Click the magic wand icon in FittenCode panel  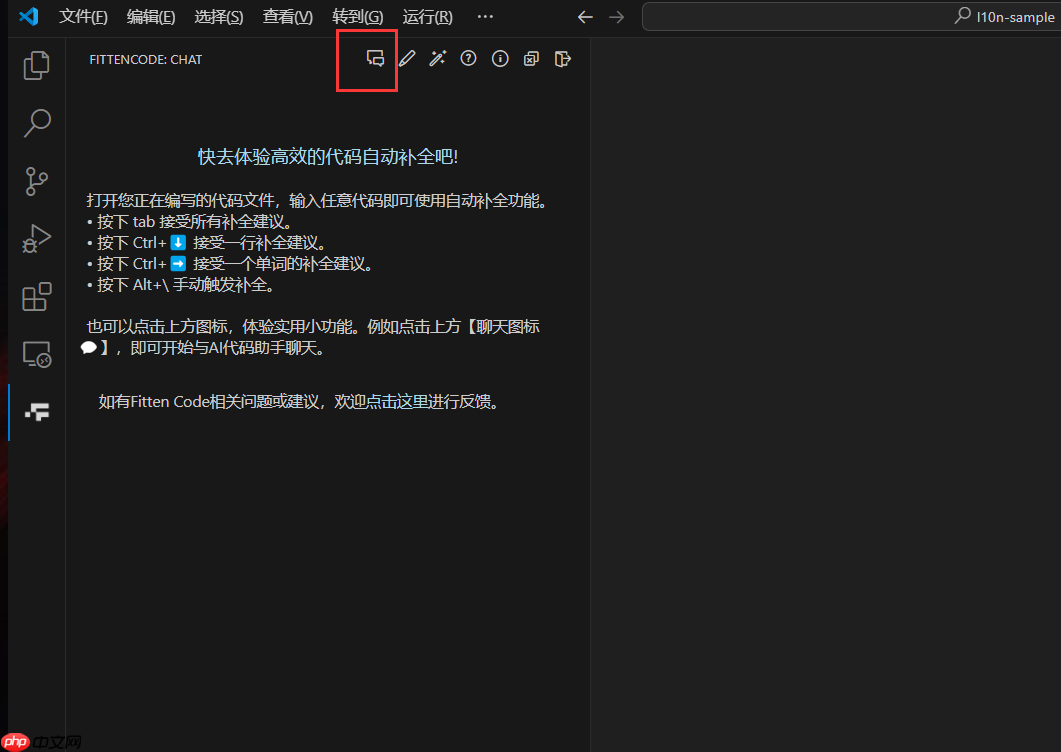pos(437,58)
